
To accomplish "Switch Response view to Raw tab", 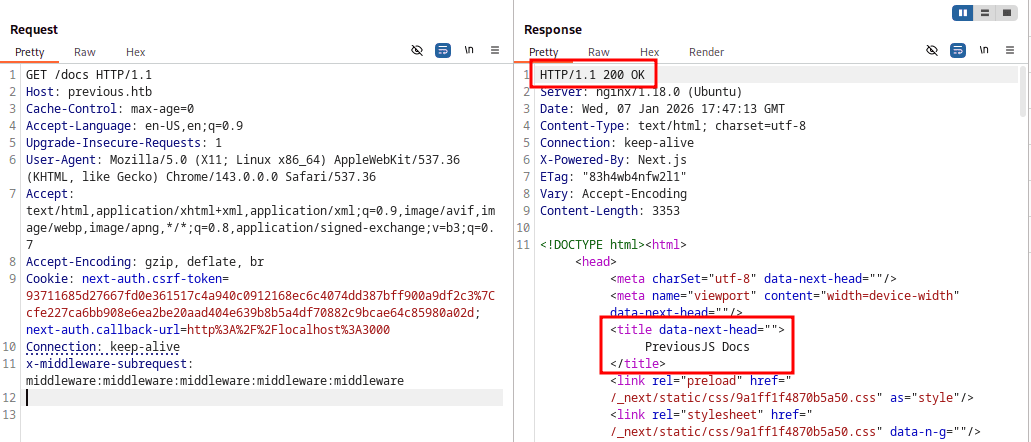I will (x=599, y=52).
